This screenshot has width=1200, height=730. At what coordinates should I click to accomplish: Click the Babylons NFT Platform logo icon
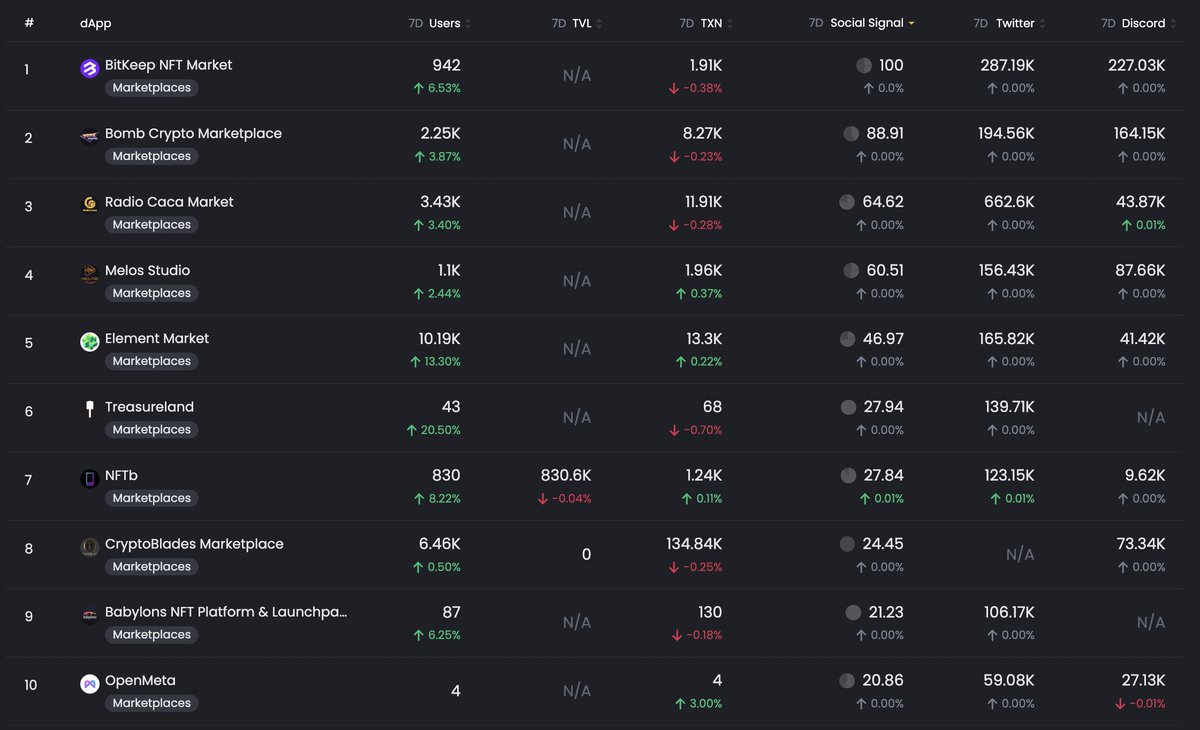click(x=90, y=615)
